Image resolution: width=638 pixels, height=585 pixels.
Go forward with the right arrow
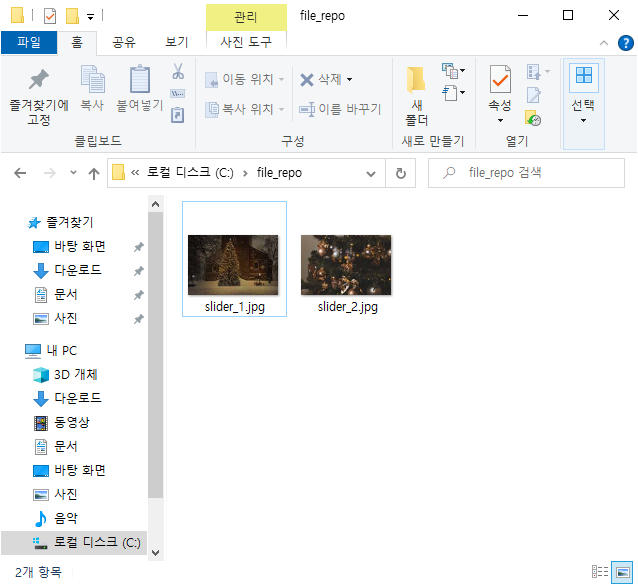pos(50,173)
